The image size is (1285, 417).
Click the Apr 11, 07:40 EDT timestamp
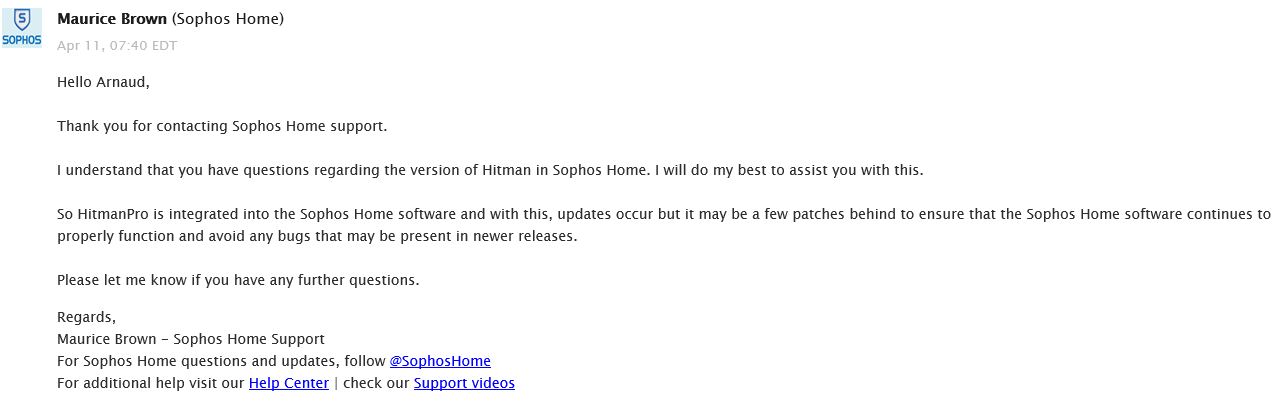click(117, 45)
